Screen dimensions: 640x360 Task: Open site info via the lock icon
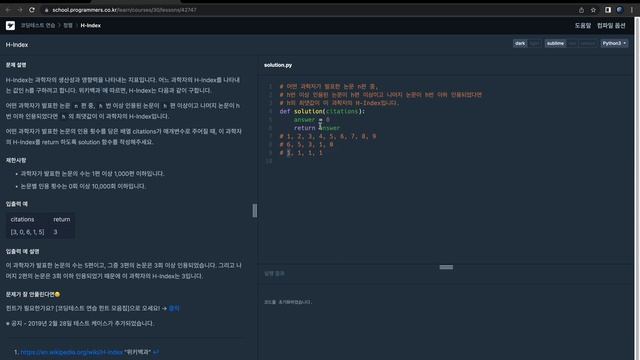click(47, 10)
